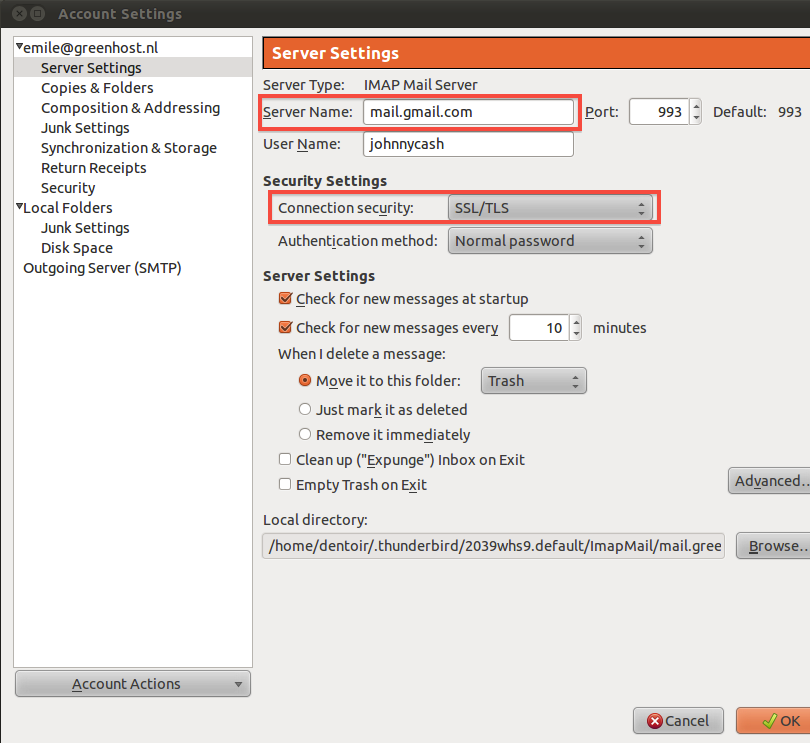
Task: Select Composition & Addressing in sidebar
Action: pyautogui.click(x=130, y=108)
